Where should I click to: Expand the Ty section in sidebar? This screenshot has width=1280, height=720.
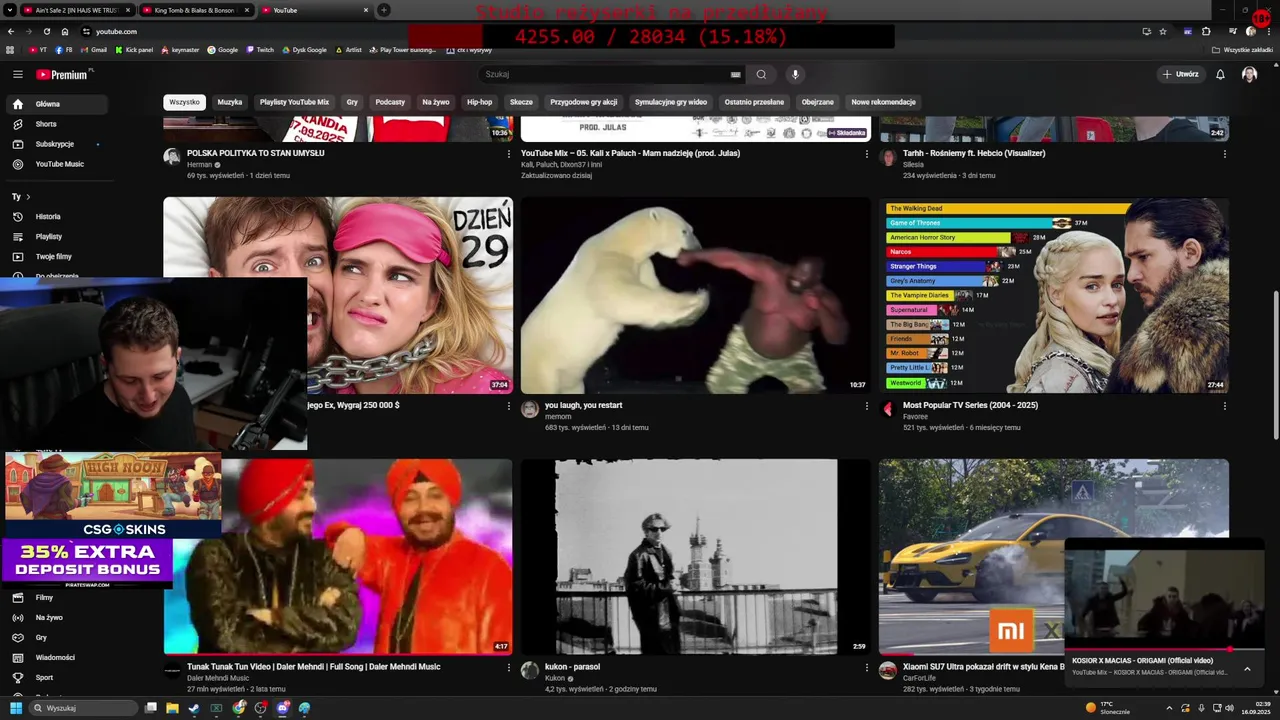(21, 197)
